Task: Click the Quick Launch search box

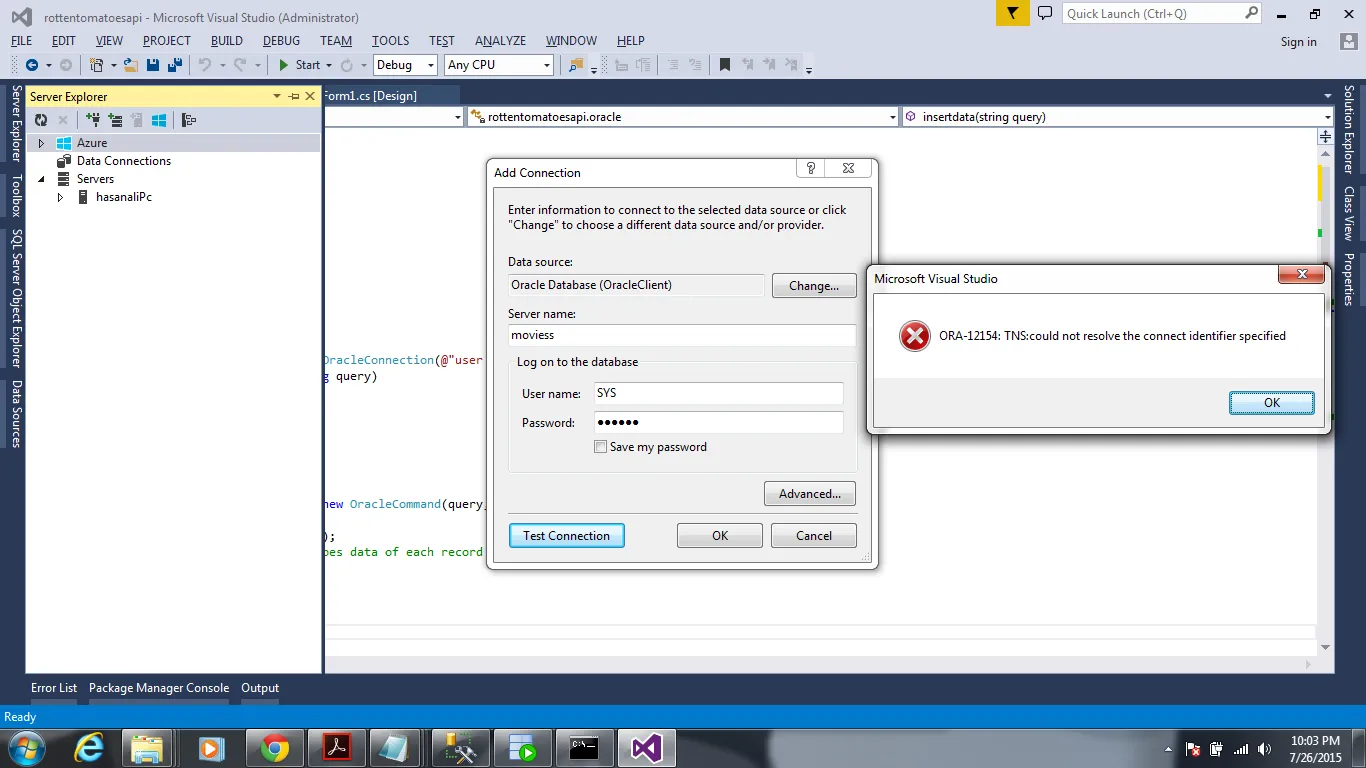Action: [1163, 14]
